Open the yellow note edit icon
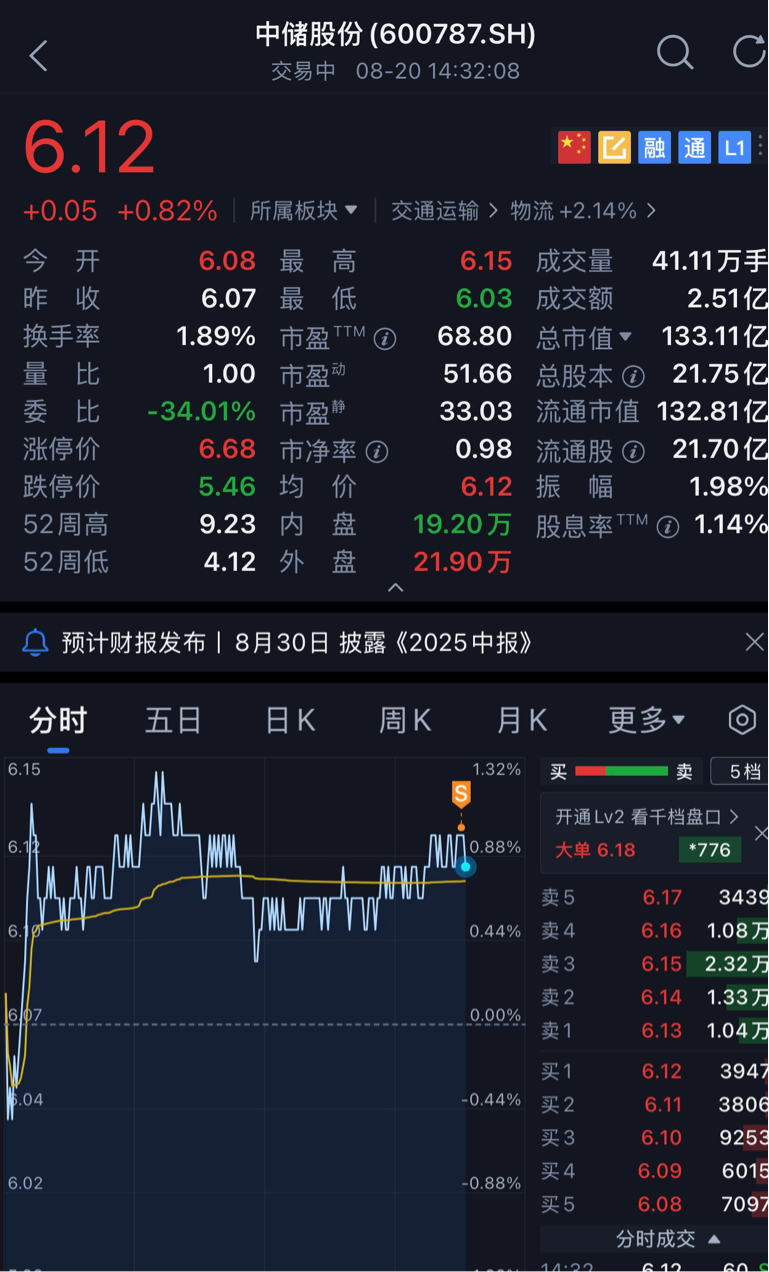The width and height of the screenshot is (769, 1272). click(614, 148)
